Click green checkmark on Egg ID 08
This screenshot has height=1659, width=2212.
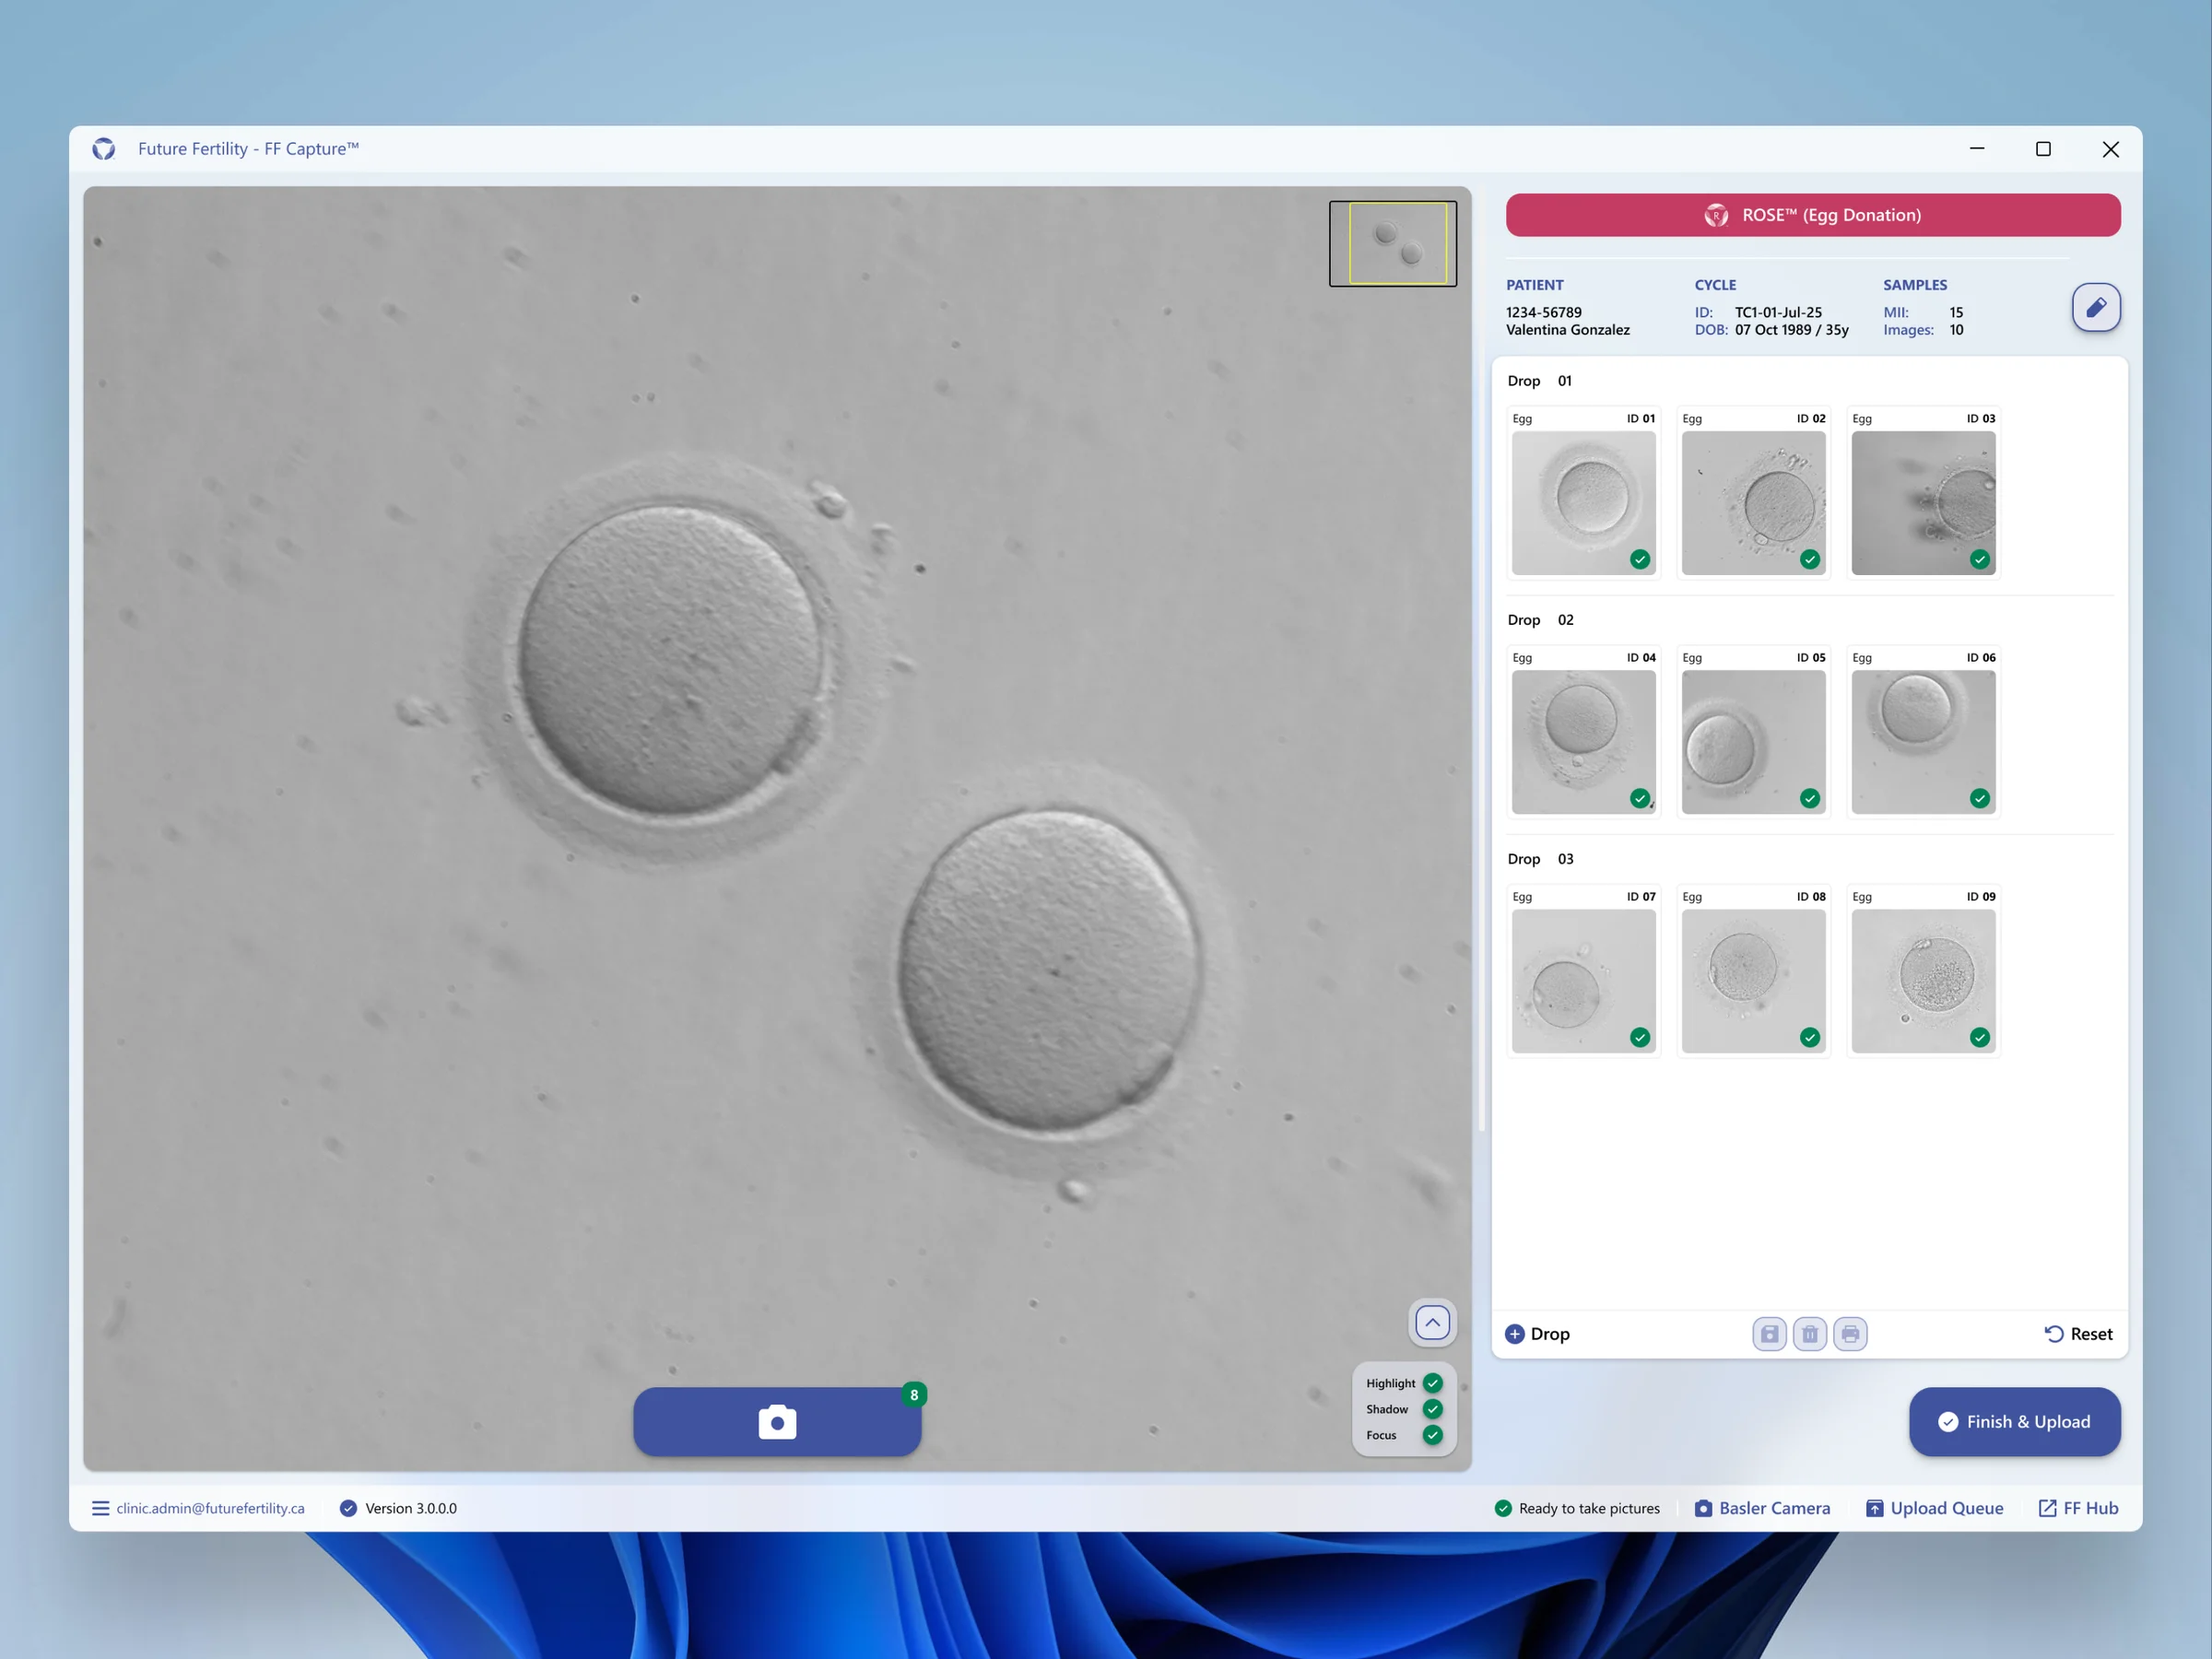[1810, 1037]
